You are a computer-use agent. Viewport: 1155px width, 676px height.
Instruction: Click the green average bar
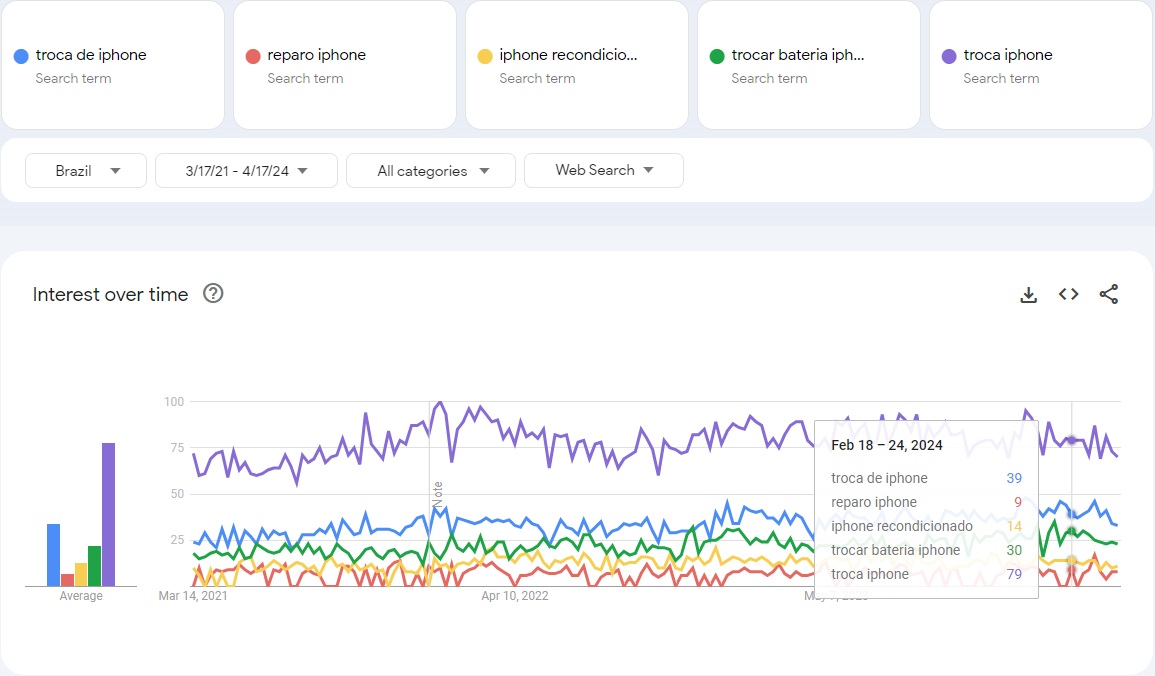[94, 566]
